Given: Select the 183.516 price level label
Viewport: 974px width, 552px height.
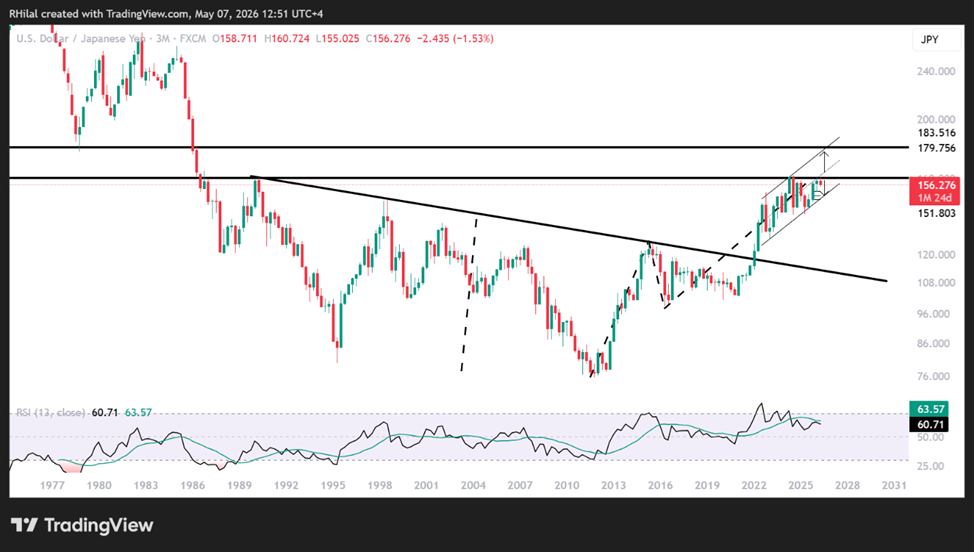Looking at the screenshot, I should tap(937, 133).
